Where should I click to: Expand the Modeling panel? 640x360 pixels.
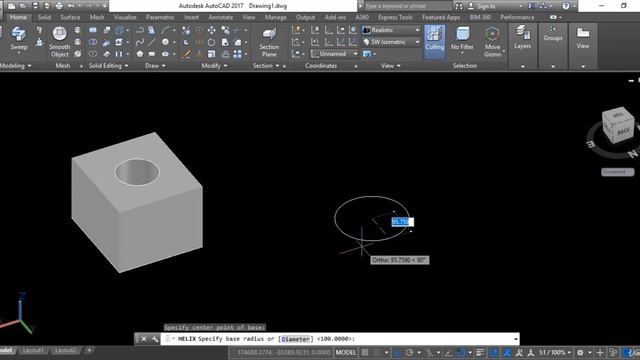(x=15, y=66)
